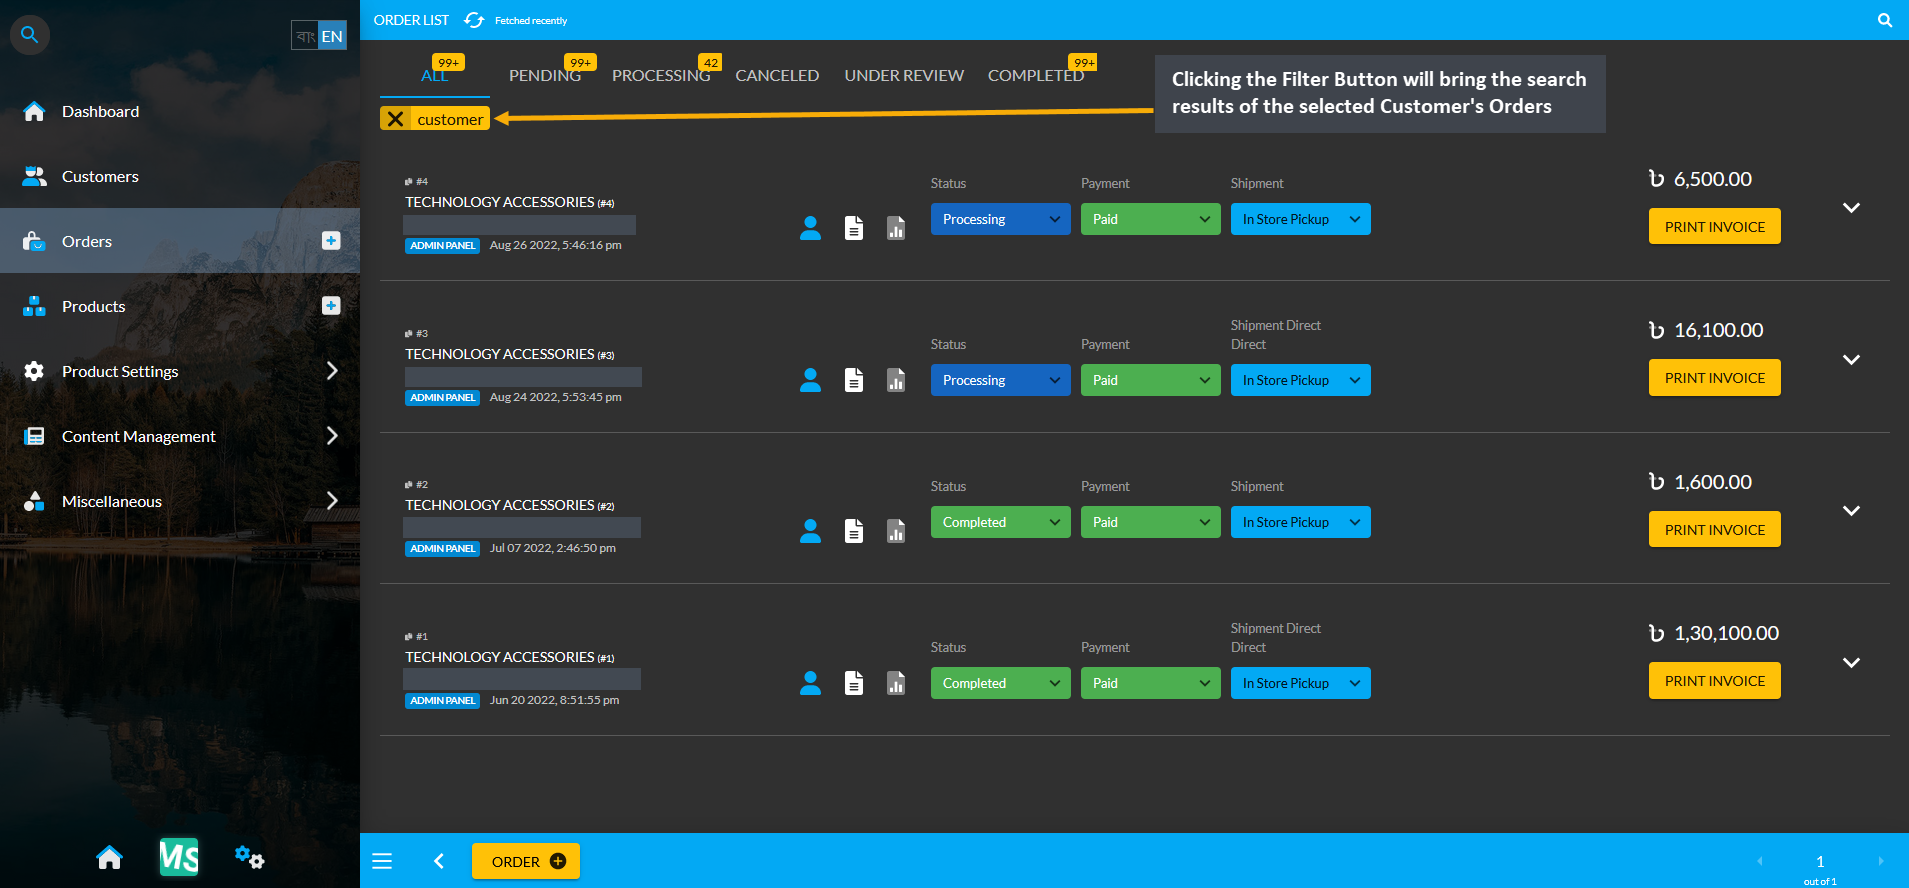Open Shipment dropdown for order #1
Screen dimensions: 1909x888
click(1301, 683)
